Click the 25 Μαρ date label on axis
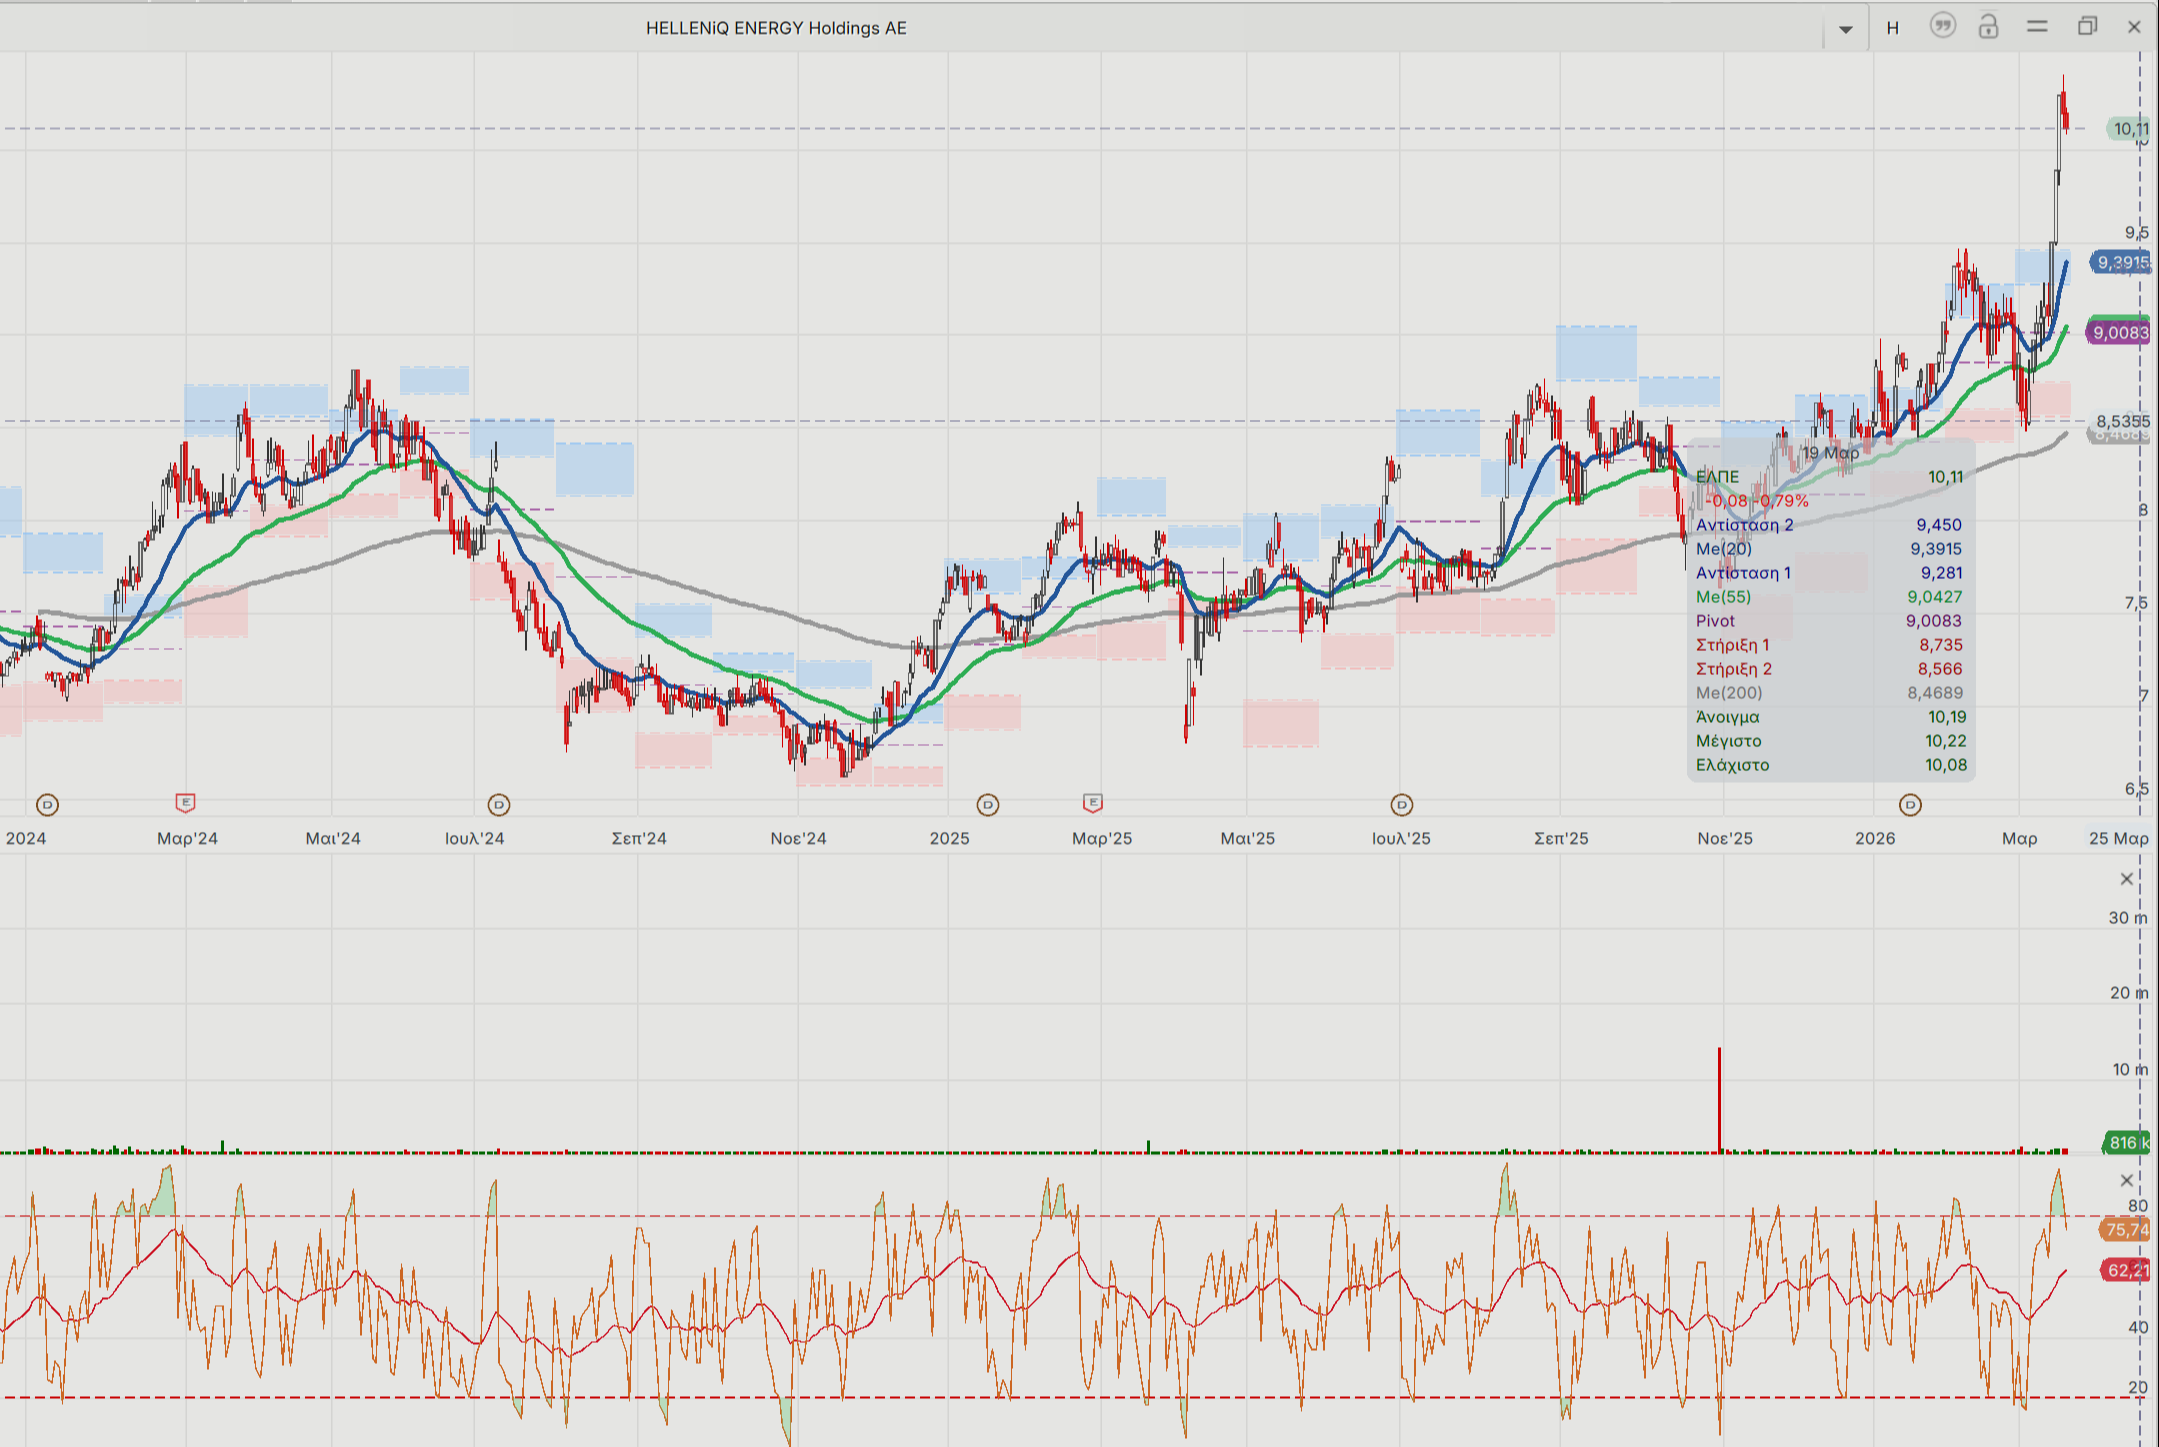The image size is (2159, 1447). coord(2117,839)
